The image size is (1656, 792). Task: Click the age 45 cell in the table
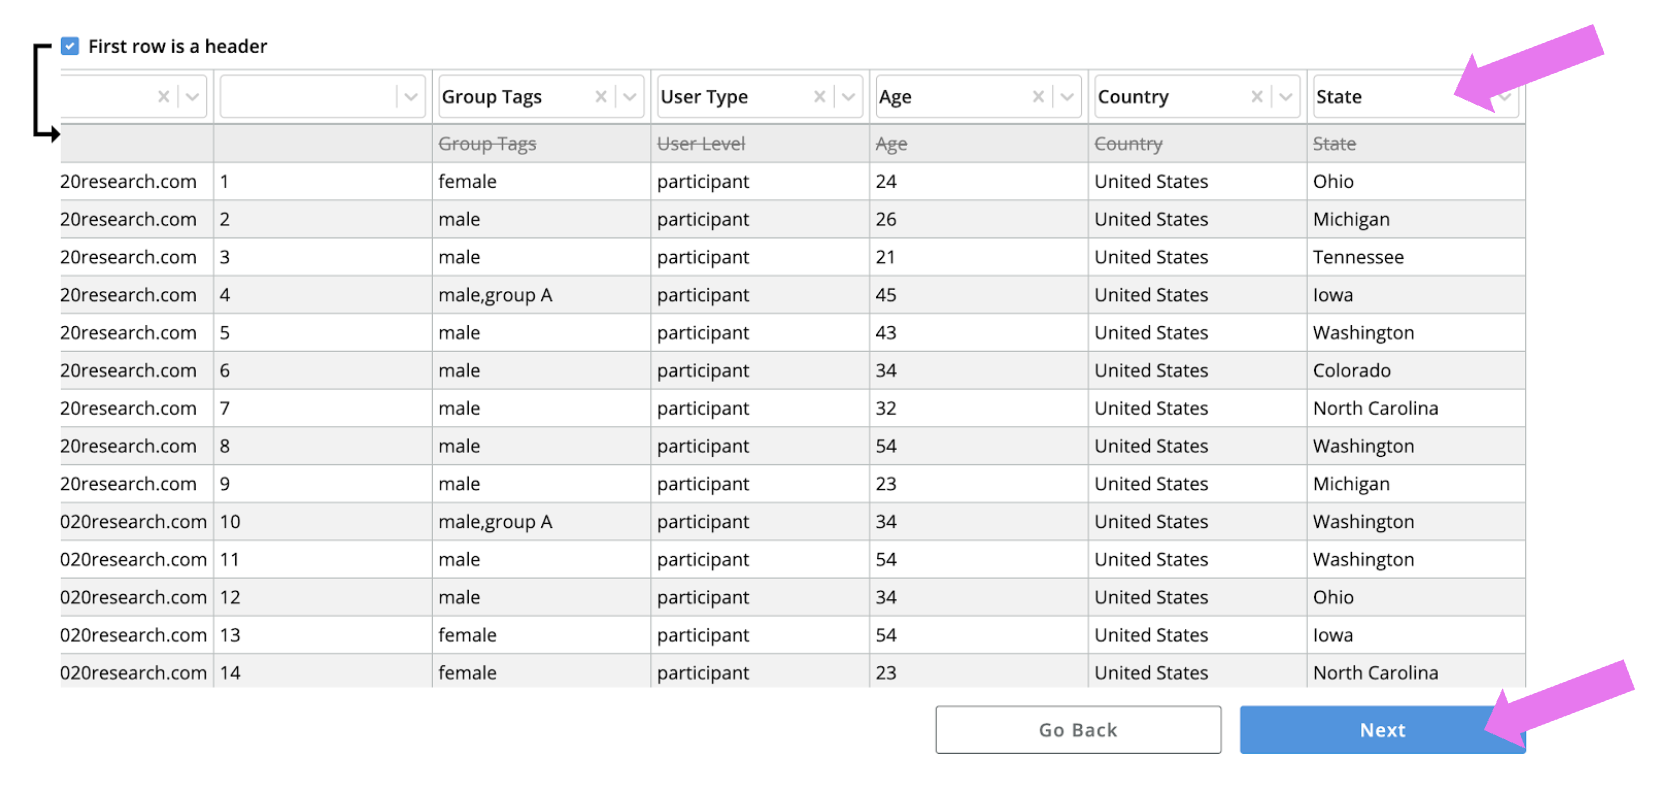886,295
